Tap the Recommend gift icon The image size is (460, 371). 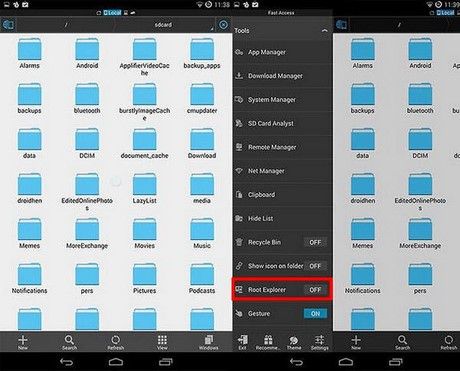[268, 342]
